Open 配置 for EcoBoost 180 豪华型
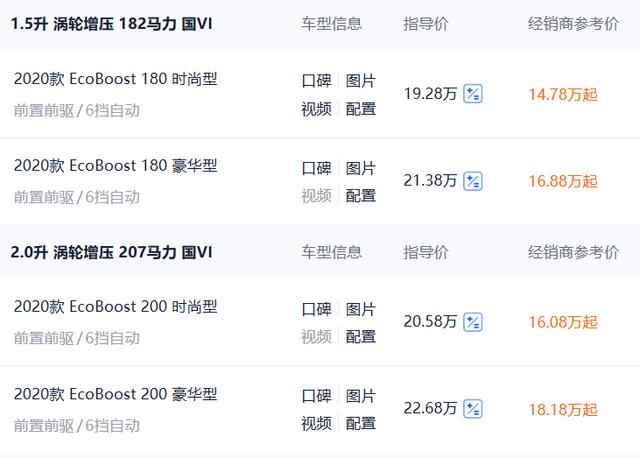The image size is (640, 458). coord(360,196)
